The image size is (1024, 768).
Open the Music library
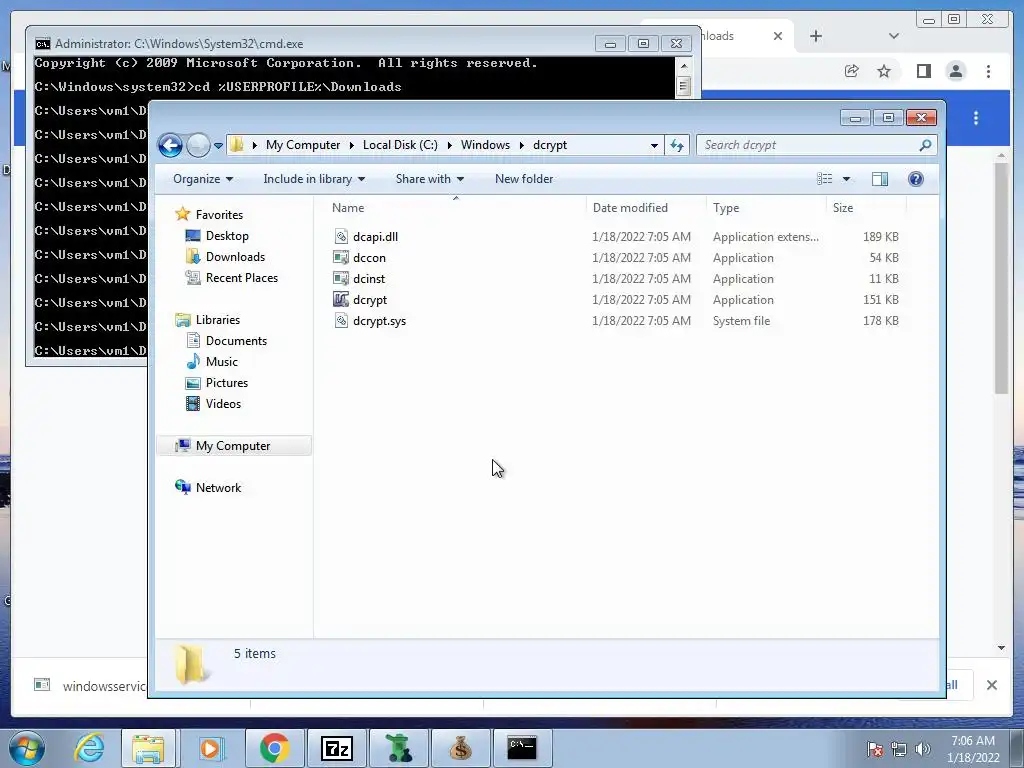(221, 362)
